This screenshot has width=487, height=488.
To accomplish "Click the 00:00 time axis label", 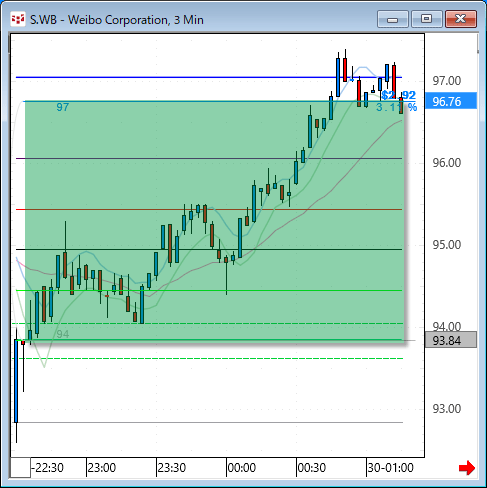I will (242, 468).
